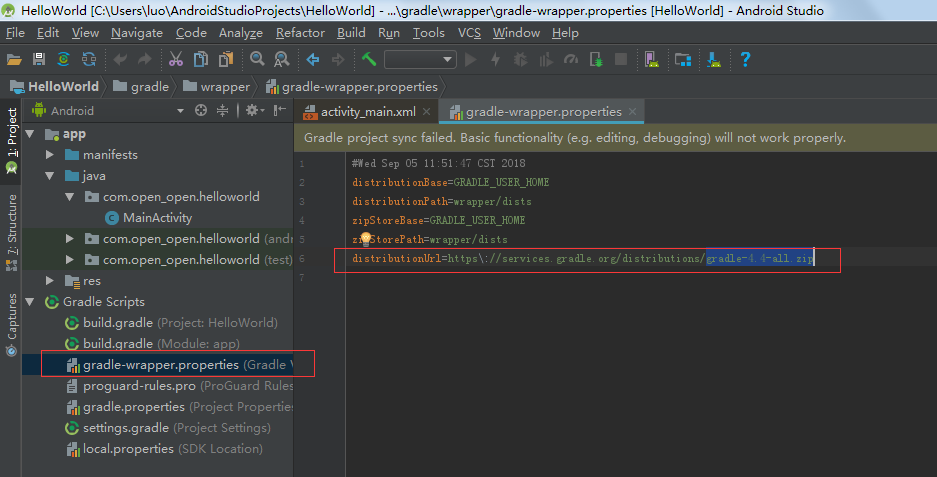937x477 pixels.
Task: Select local.properties file
Action: click(164, 449)
